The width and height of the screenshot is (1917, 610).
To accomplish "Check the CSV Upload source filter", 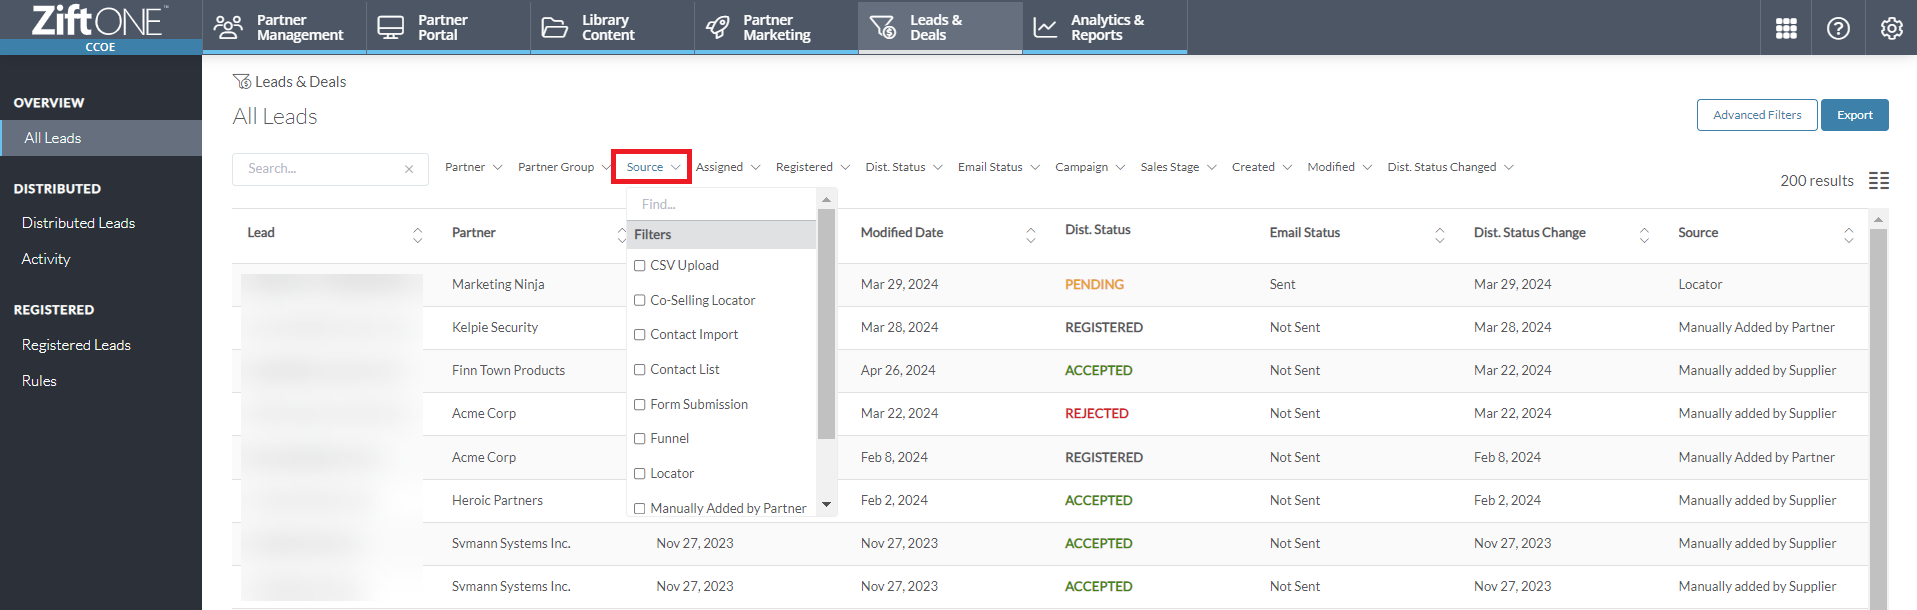I will [640, 266].
